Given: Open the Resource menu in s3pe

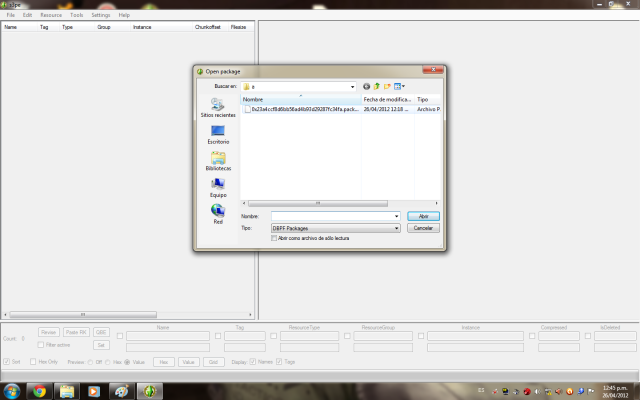Looking at the screenshot, I should pyautogui.click(x=51, y=15).
